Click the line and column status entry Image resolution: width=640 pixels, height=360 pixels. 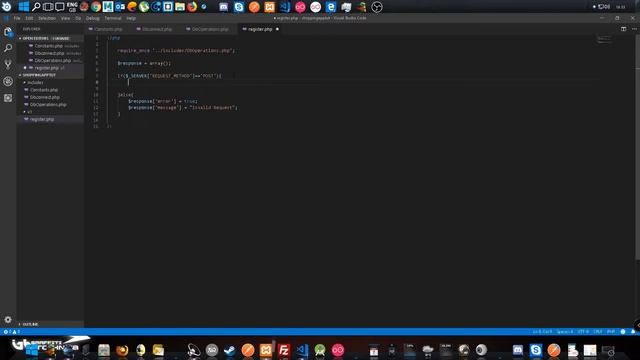[542, 331]
